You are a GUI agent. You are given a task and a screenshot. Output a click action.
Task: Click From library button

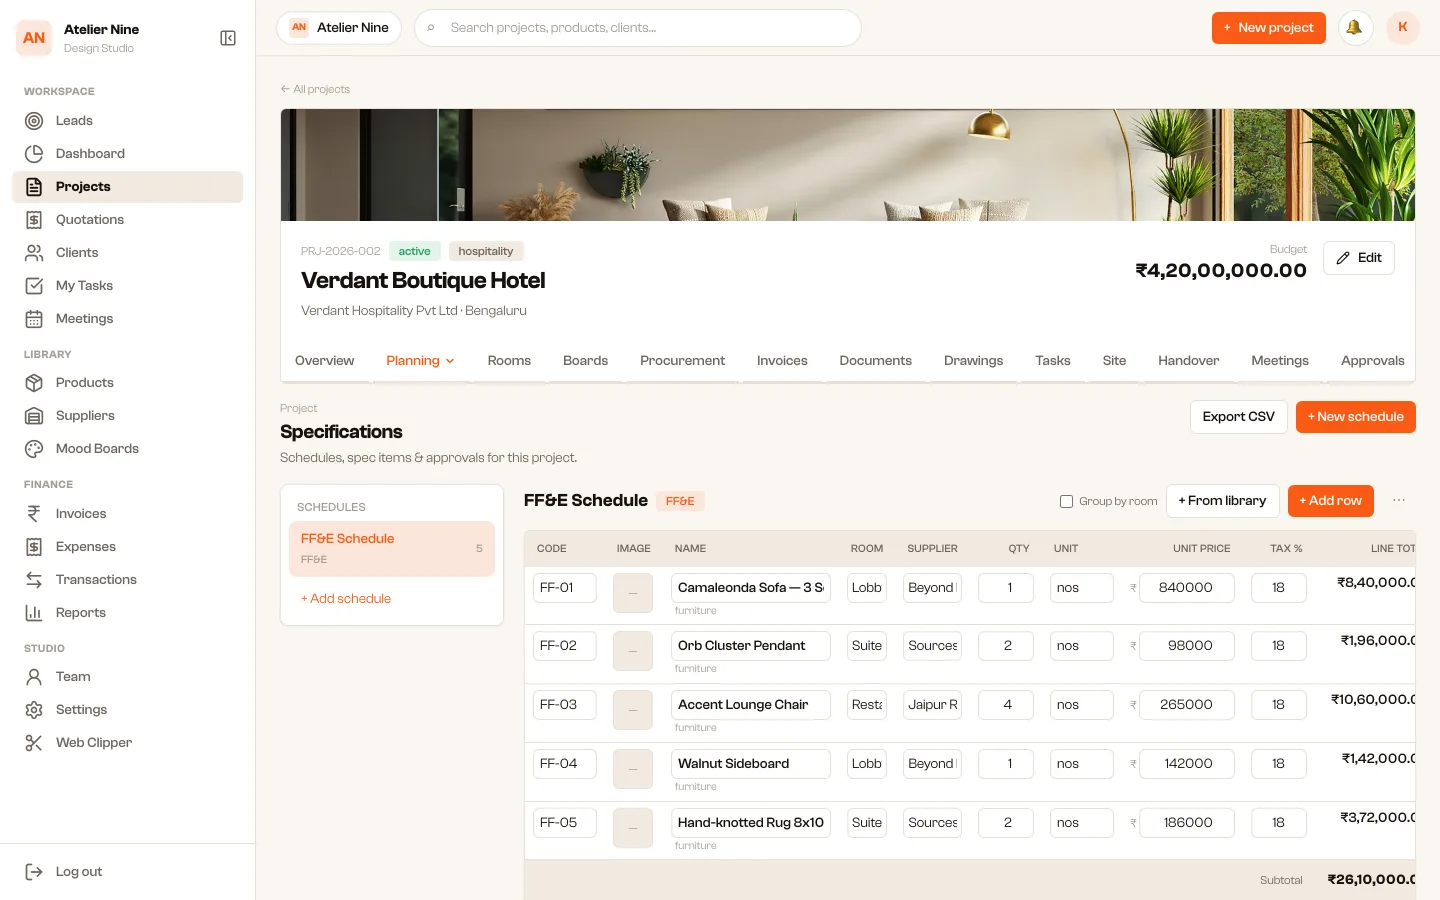(1222, 501)
